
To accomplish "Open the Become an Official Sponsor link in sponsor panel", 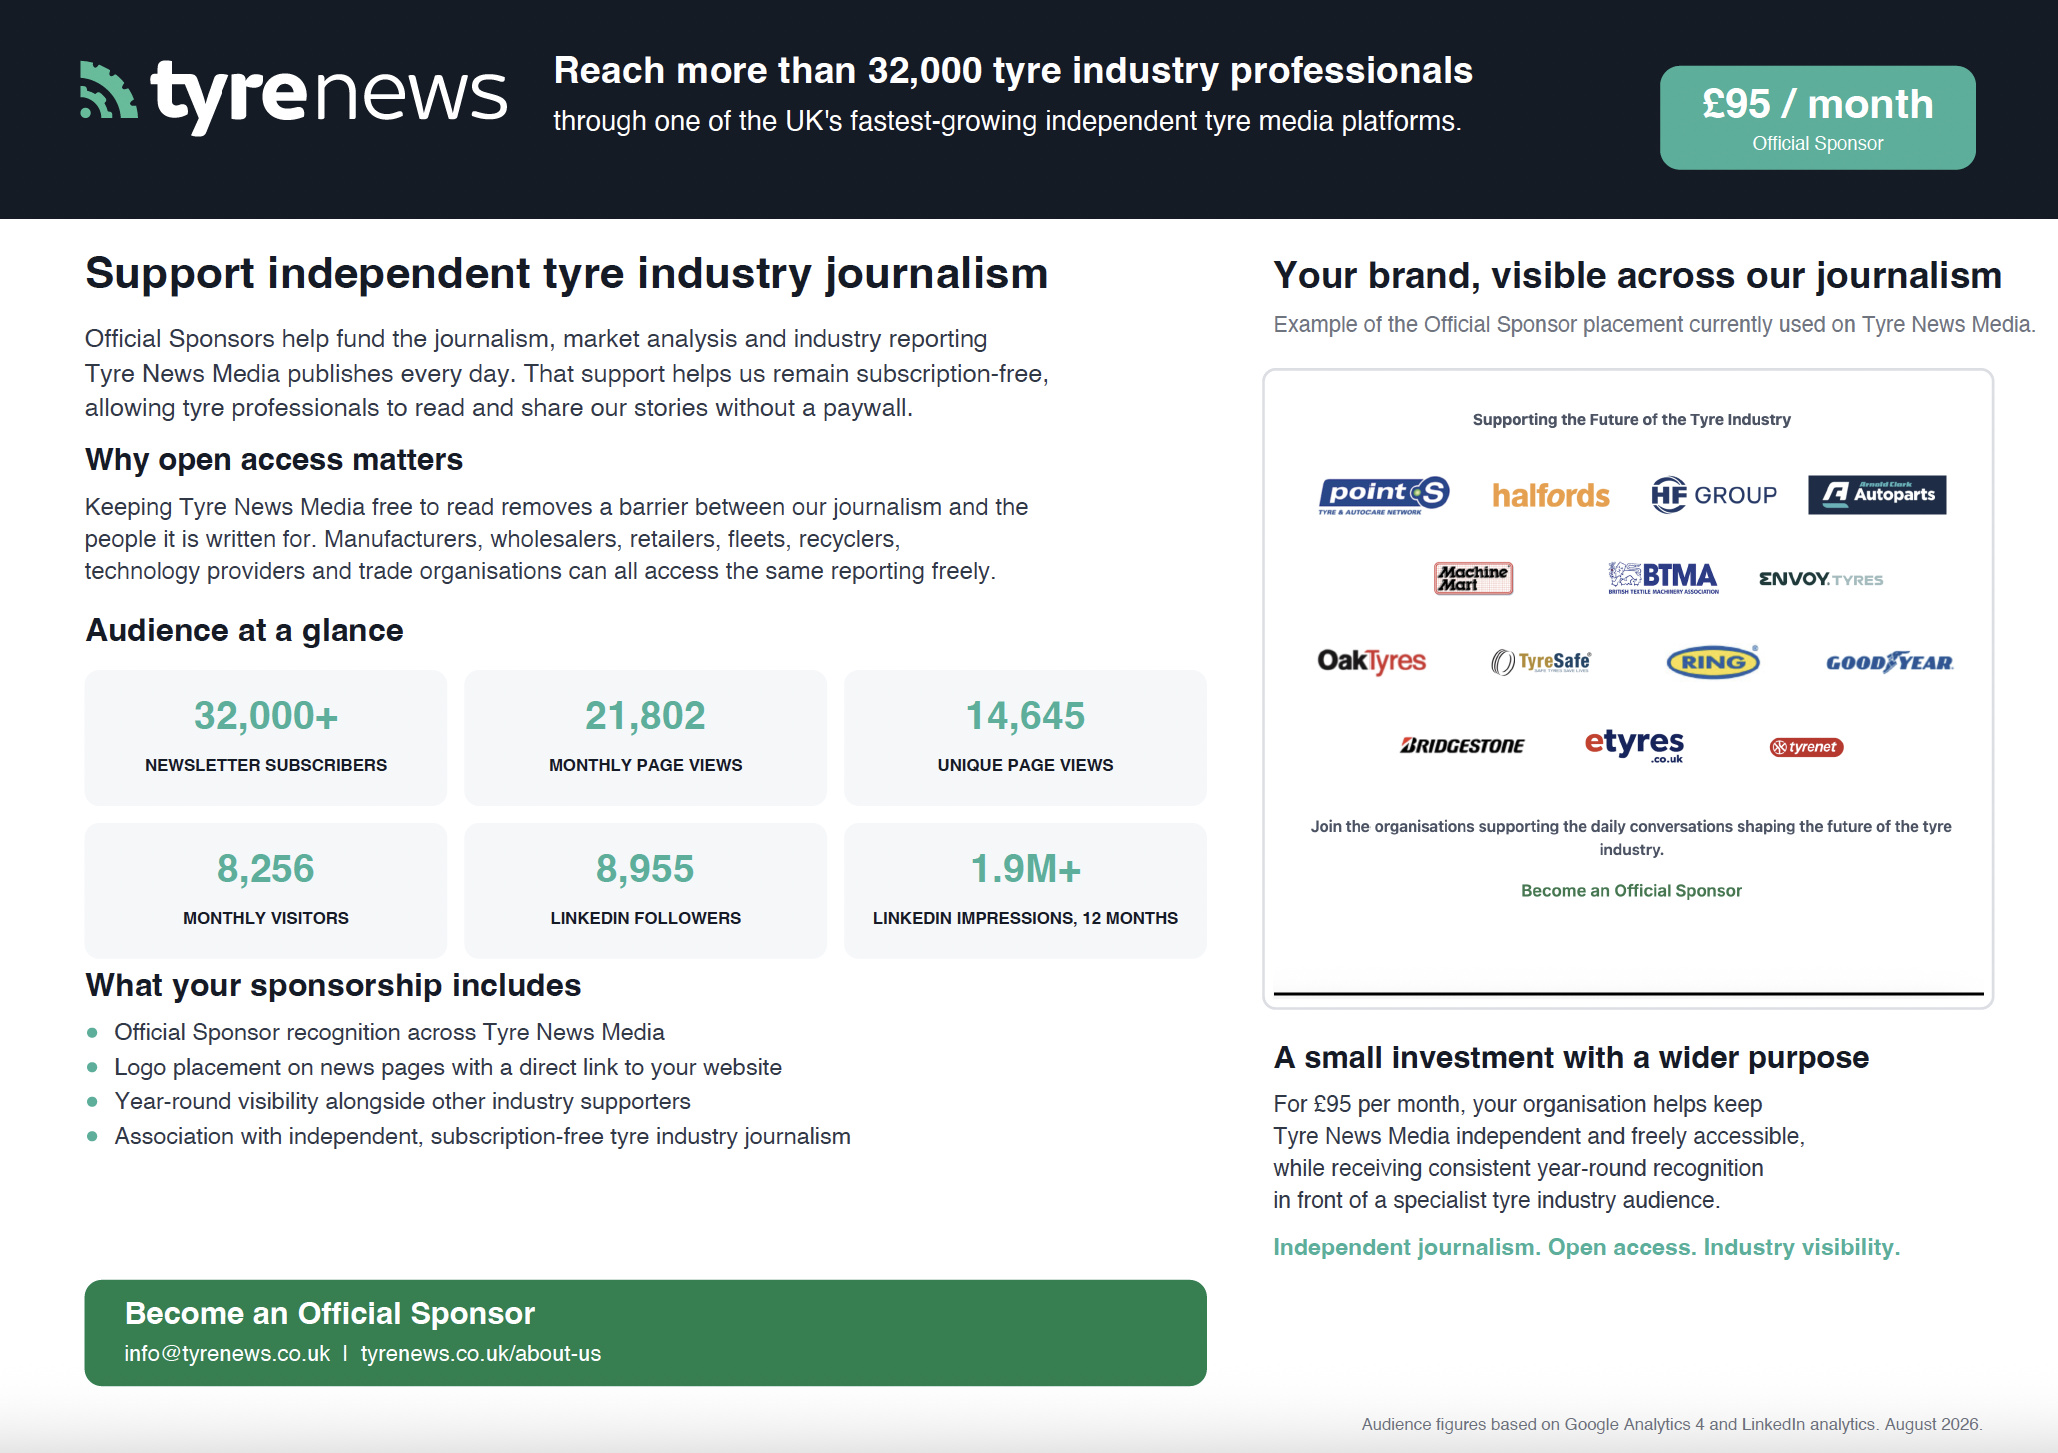I will tap(1631, 891).
